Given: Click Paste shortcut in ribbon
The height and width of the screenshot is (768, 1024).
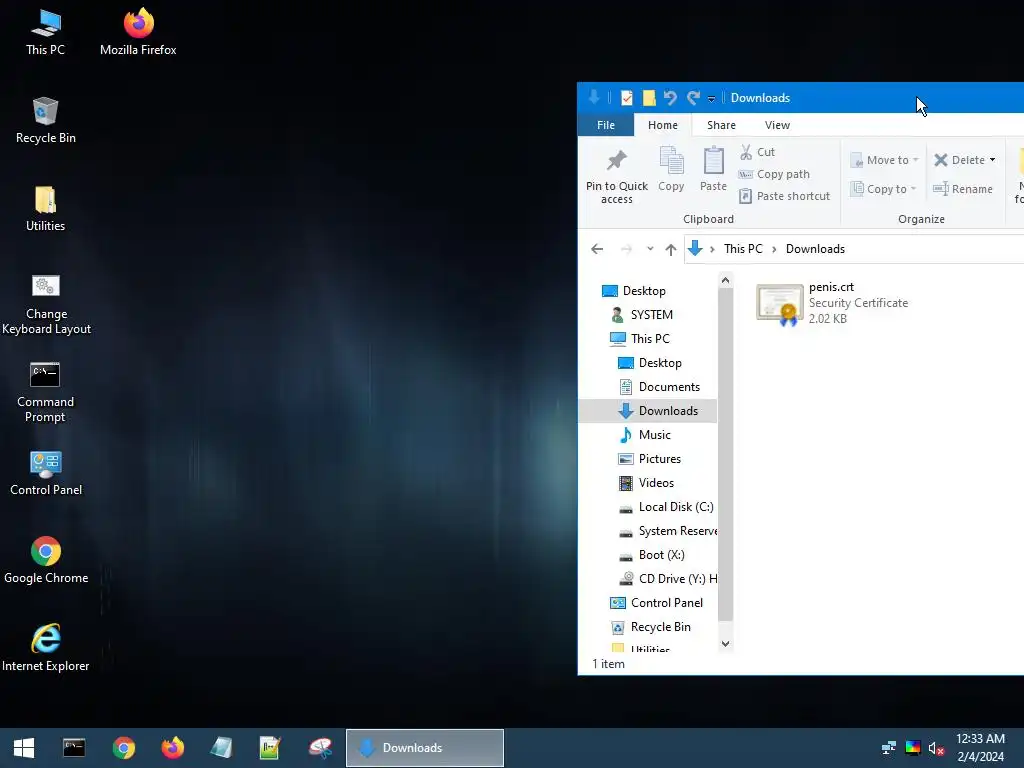Looking at the screenshot, I should click(784, 196).
